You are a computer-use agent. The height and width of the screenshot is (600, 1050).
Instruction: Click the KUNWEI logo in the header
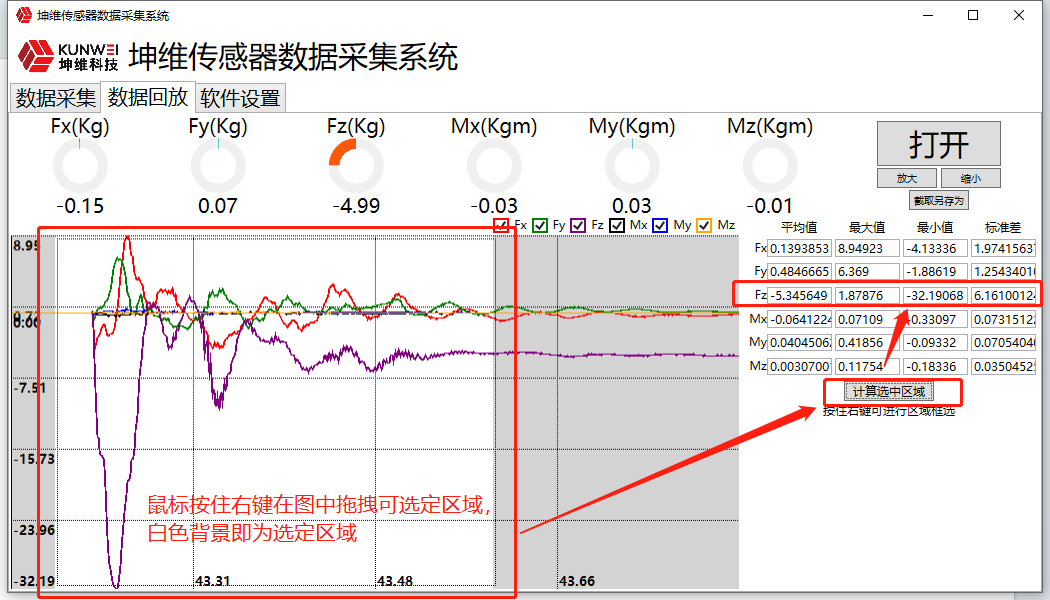pos(68,57)
